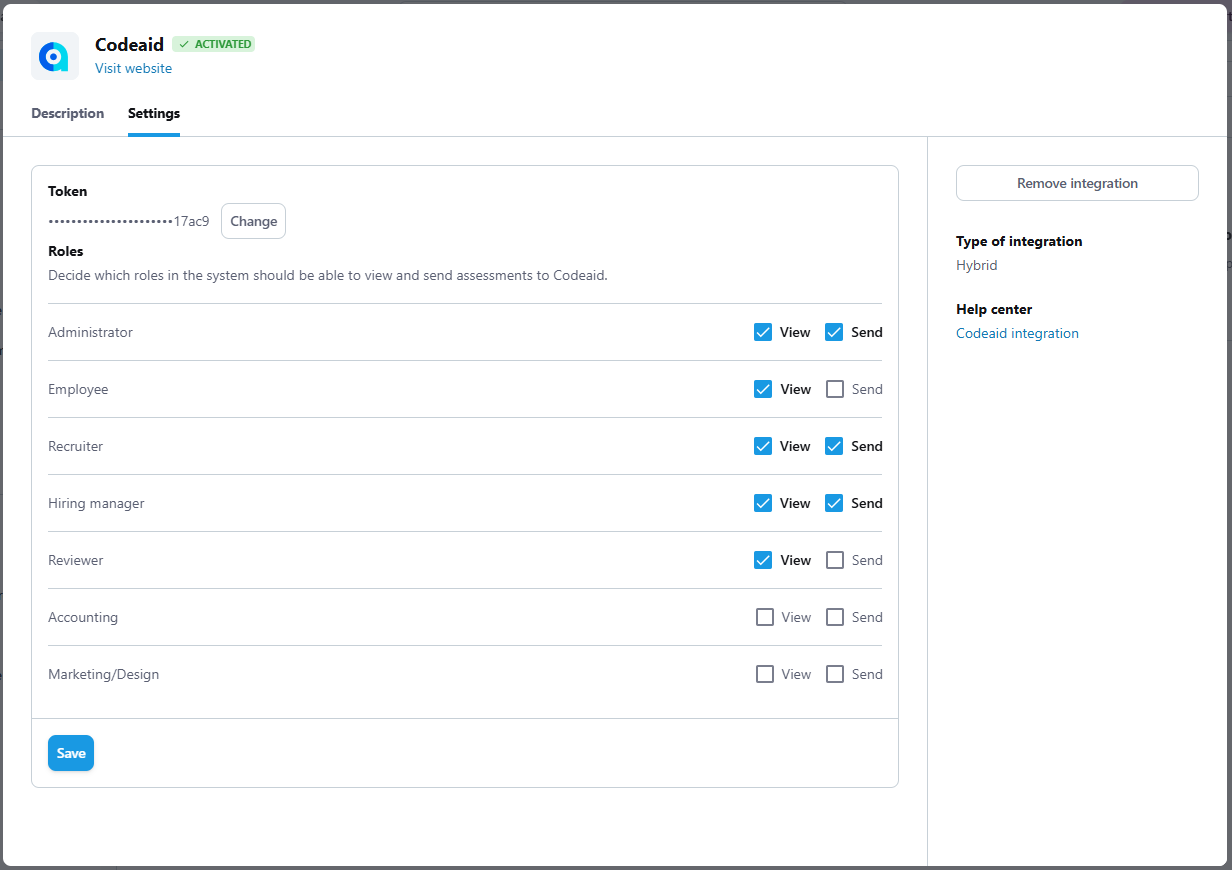The width and height of the screenshot is (1232, 870).
Task: Uncheck View for Reviewer role
Action: (763, 560)
